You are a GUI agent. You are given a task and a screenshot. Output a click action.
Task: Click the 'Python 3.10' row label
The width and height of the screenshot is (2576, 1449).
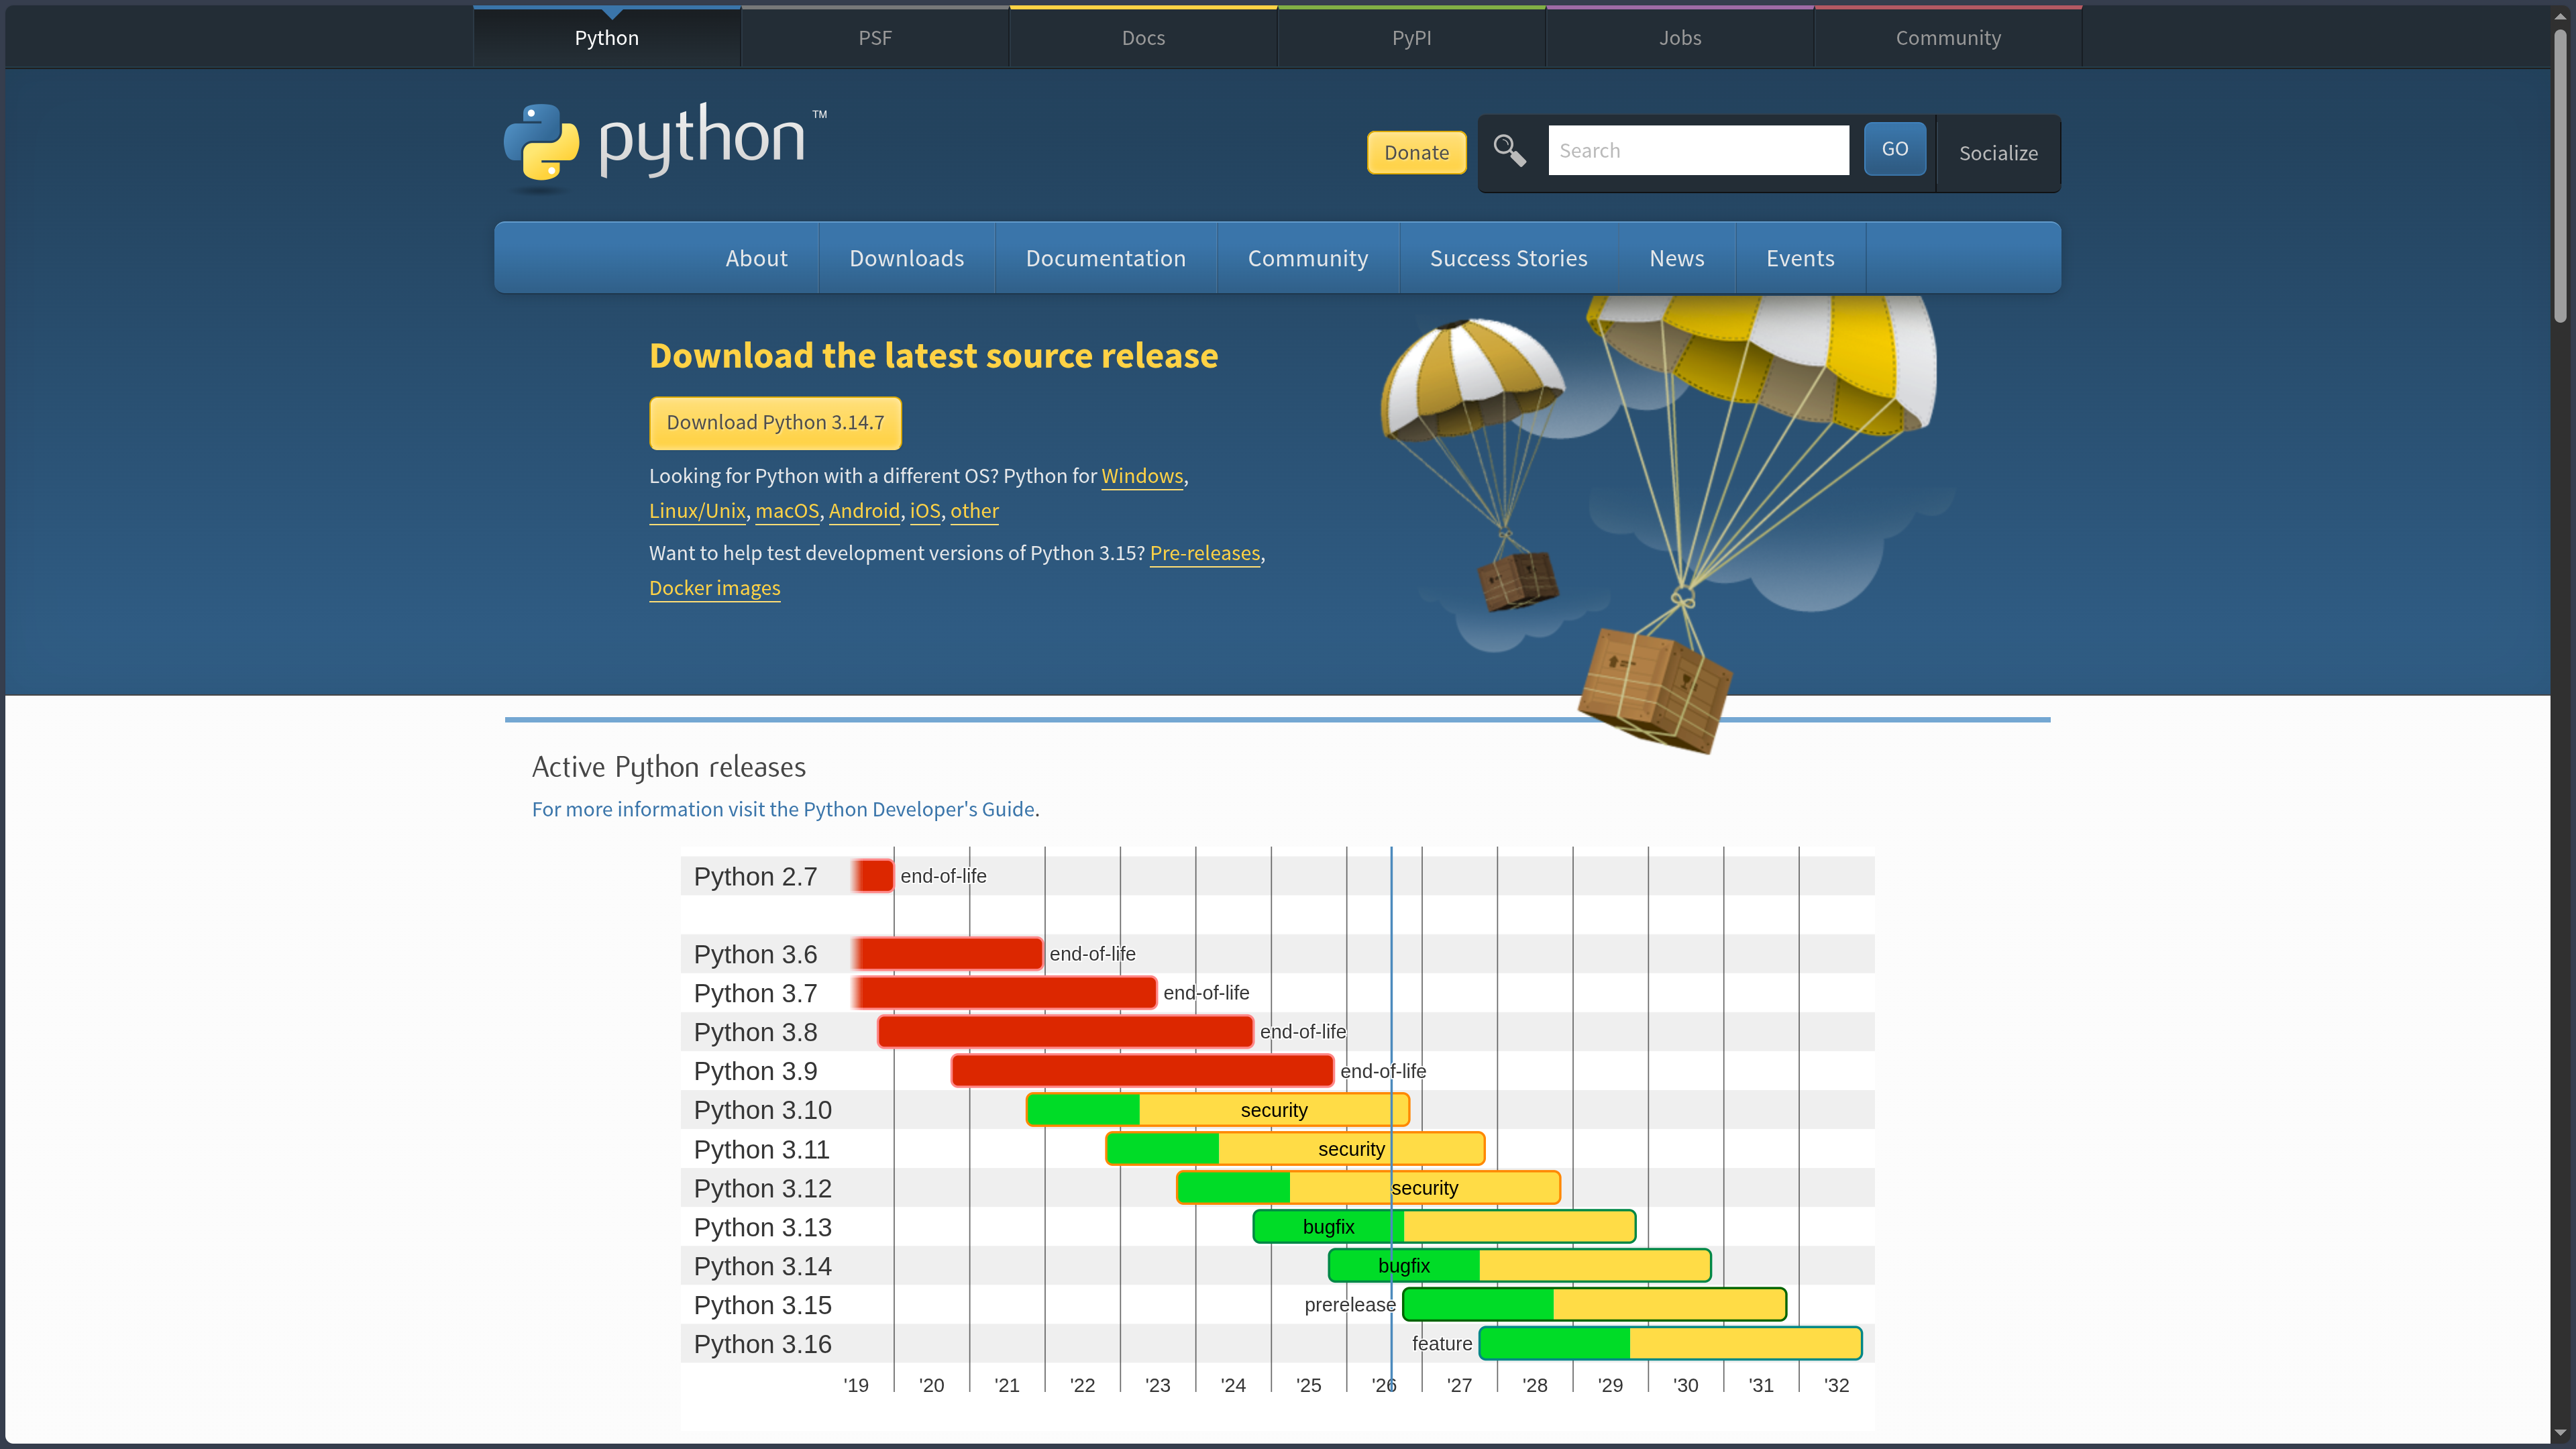762,1110
